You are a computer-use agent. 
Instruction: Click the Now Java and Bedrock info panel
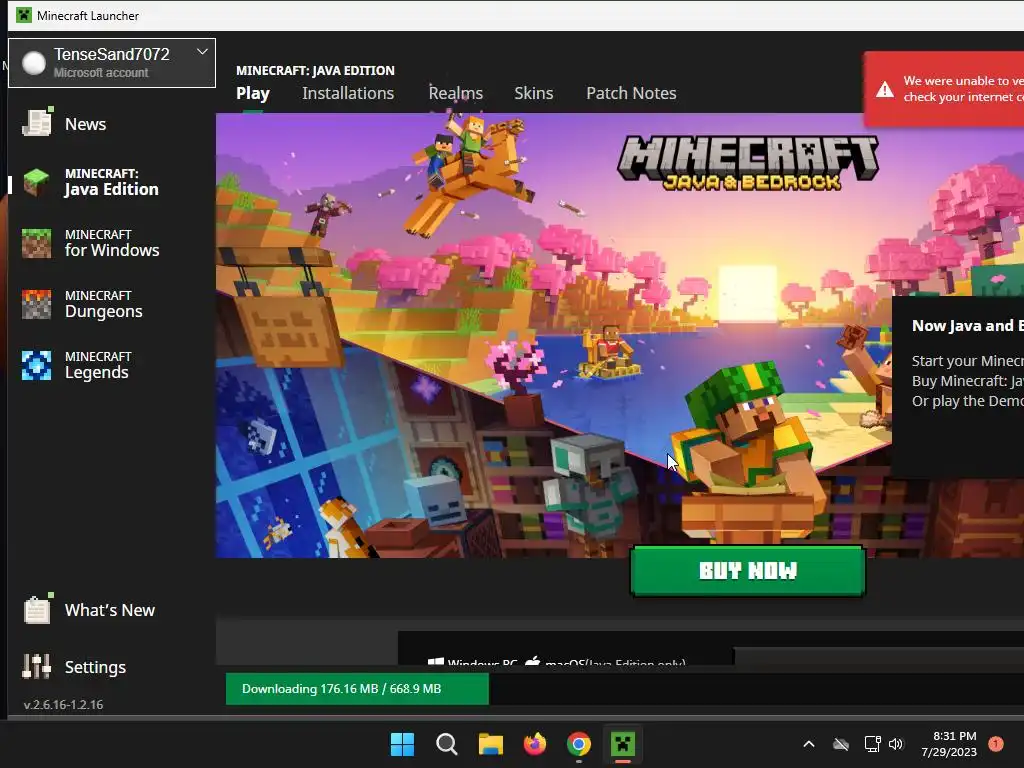coord(958,387)
